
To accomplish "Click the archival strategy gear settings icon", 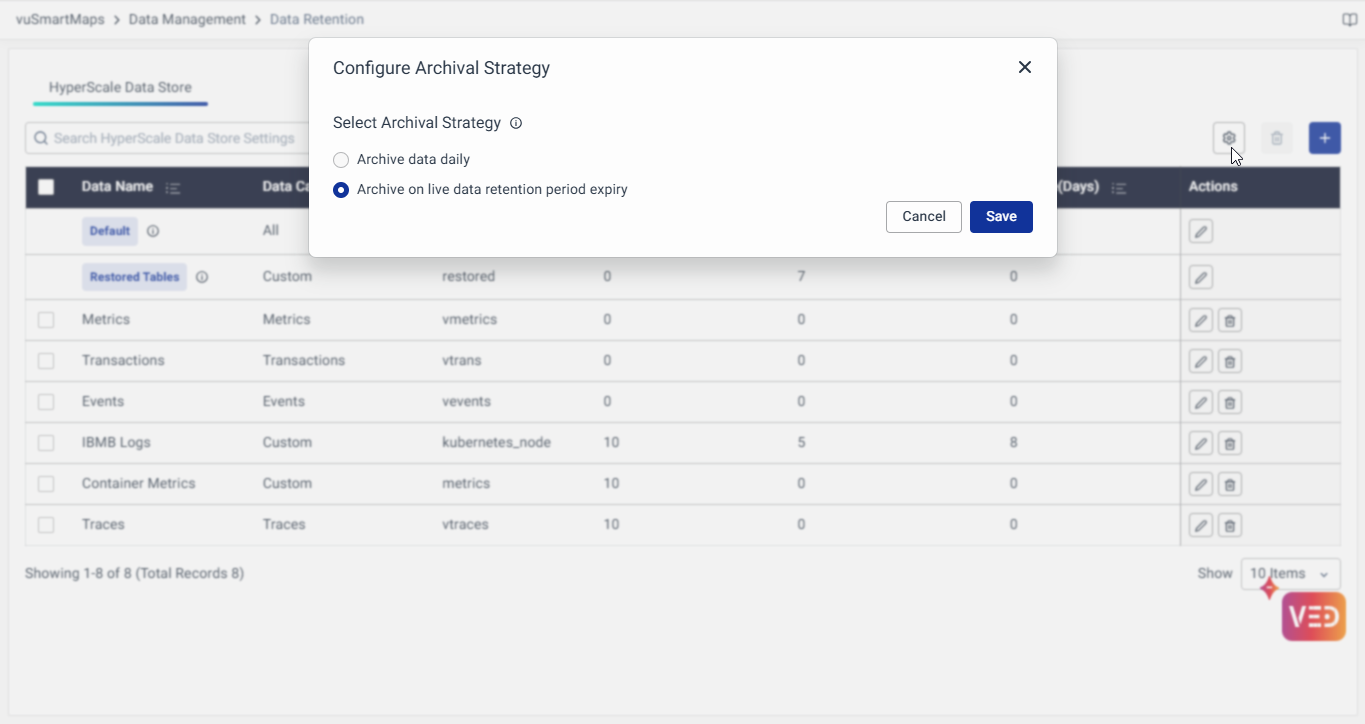I will click(x=1228, y=138).
